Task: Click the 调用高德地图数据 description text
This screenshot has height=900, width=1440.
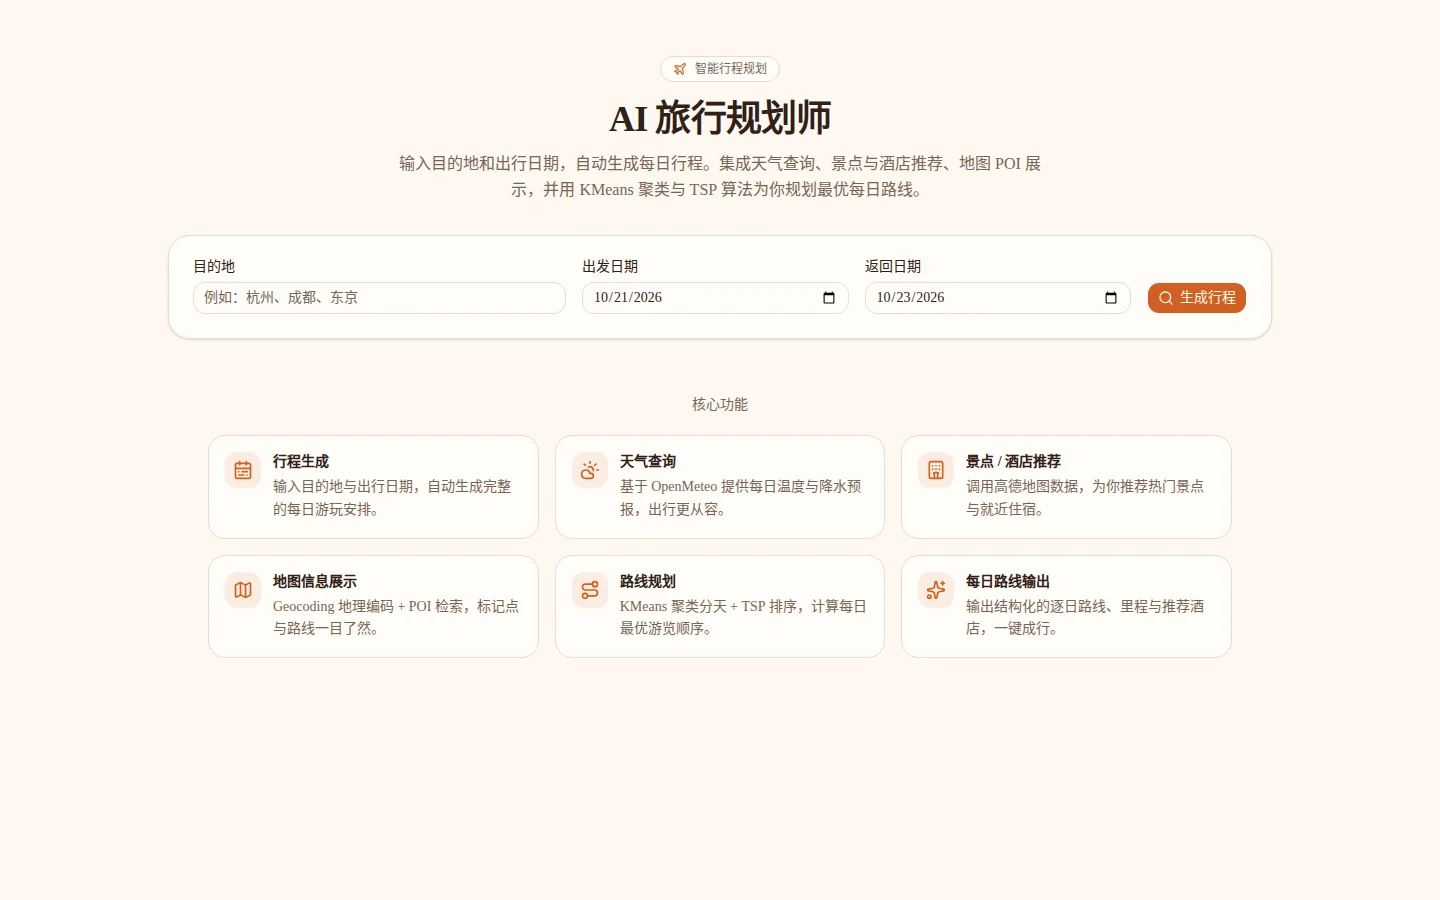Action: [x=1085, y=498]
